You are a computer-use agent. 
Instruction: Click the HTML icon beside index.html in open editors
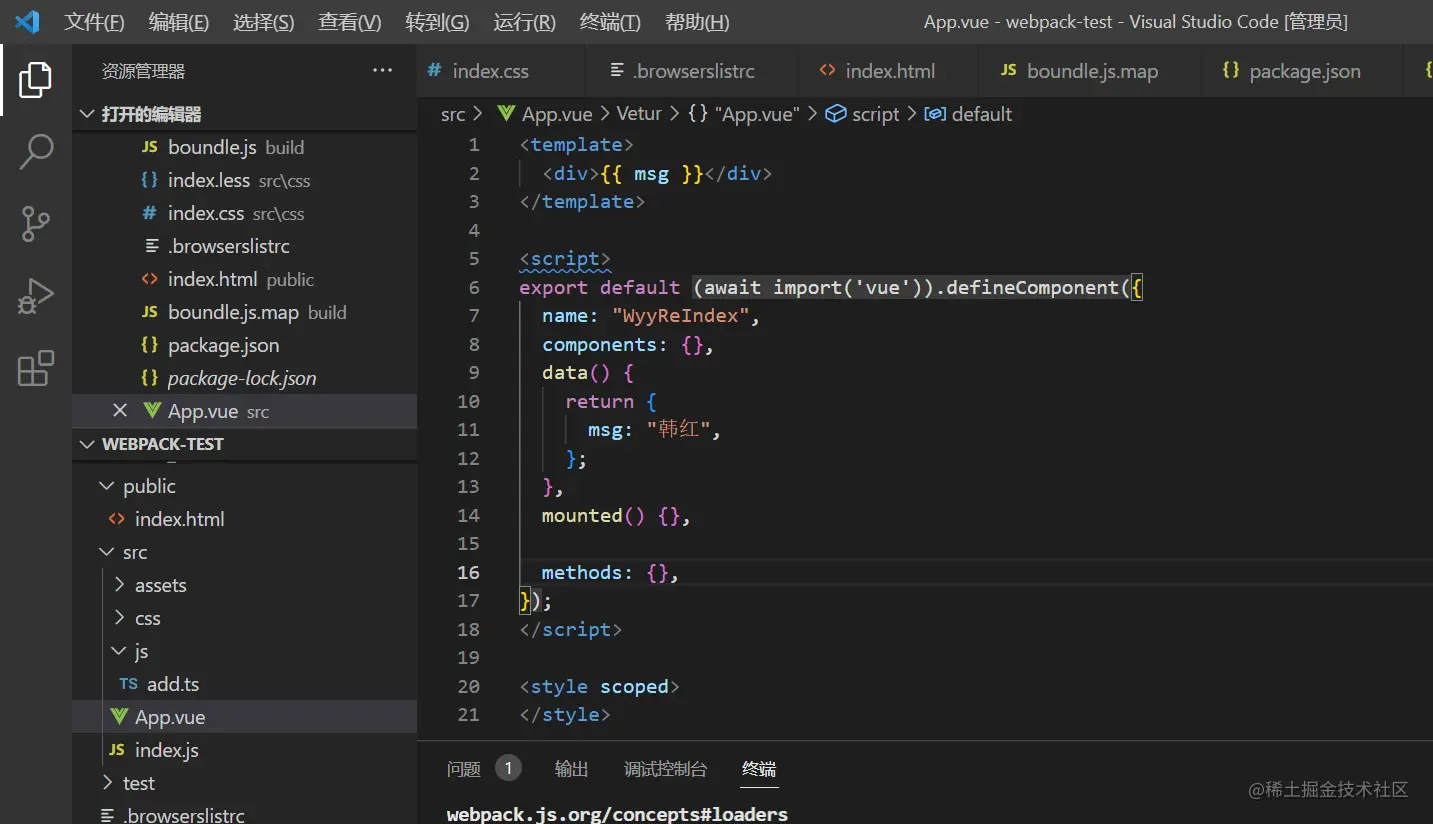(x=150, y=279)
